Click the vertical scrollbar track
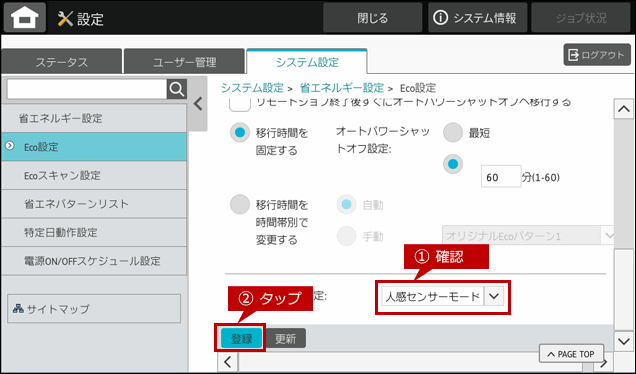Viewport: 636px width, 374px height. (x=623, y=225)
